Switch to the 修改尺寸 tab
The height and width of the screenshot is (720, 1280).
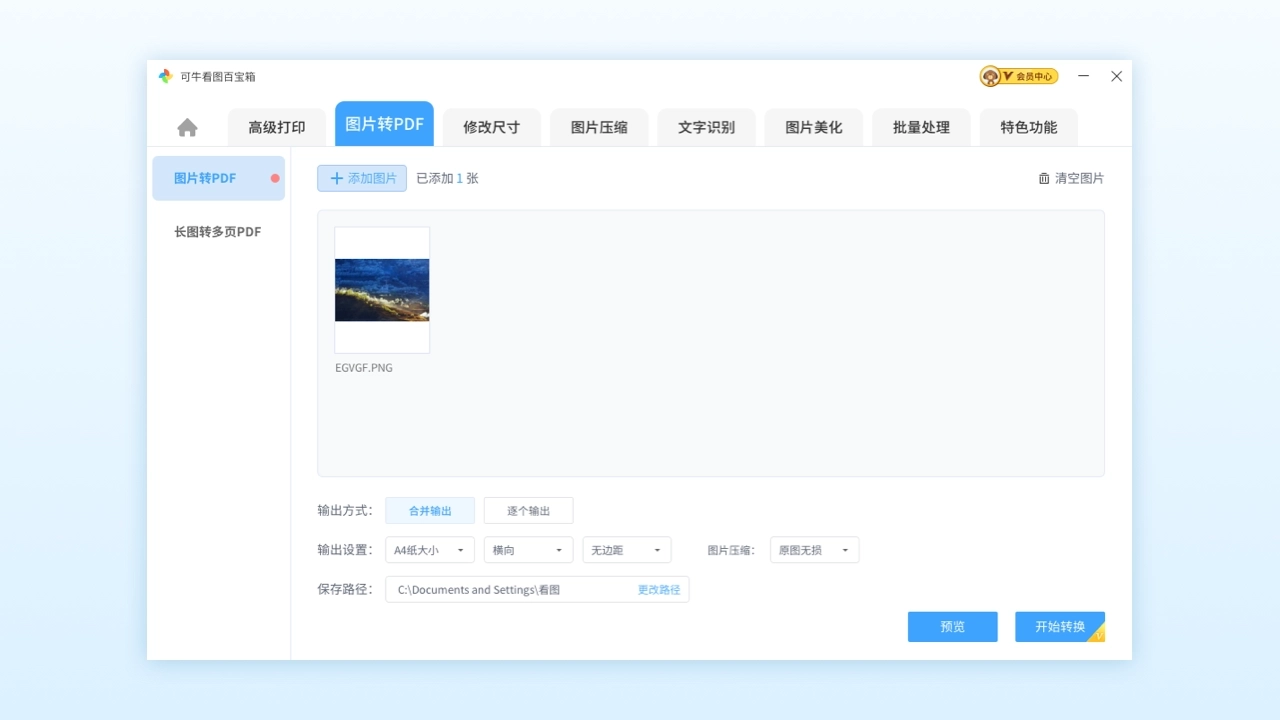491,127
